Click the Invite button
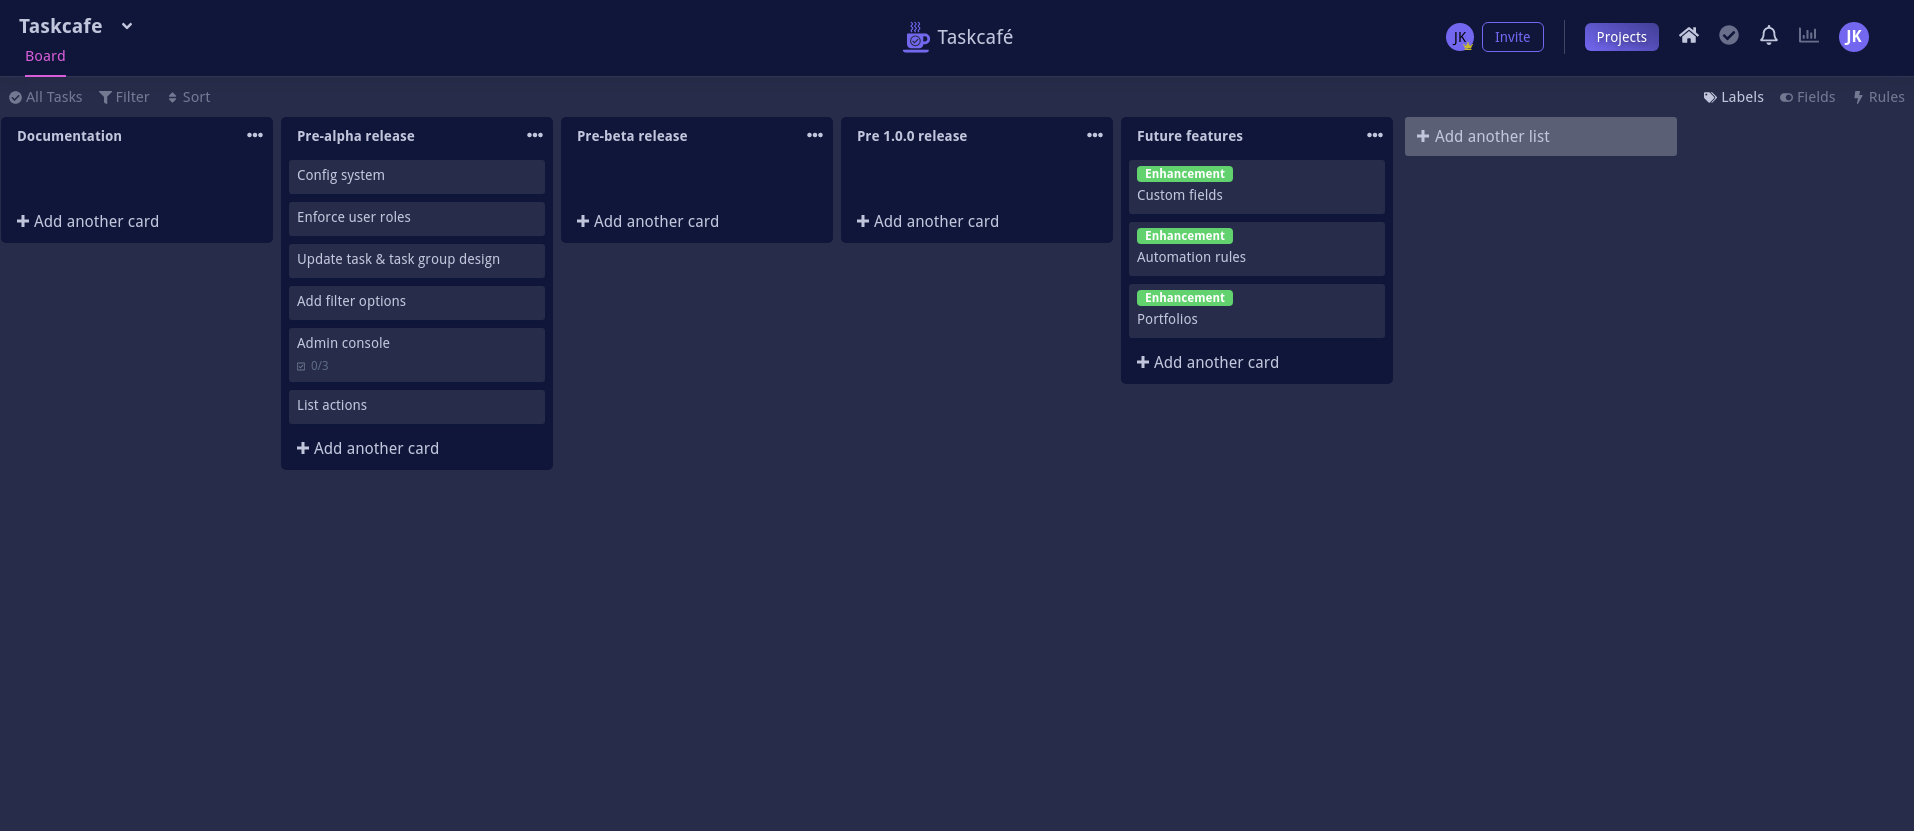 [1512, 37]
